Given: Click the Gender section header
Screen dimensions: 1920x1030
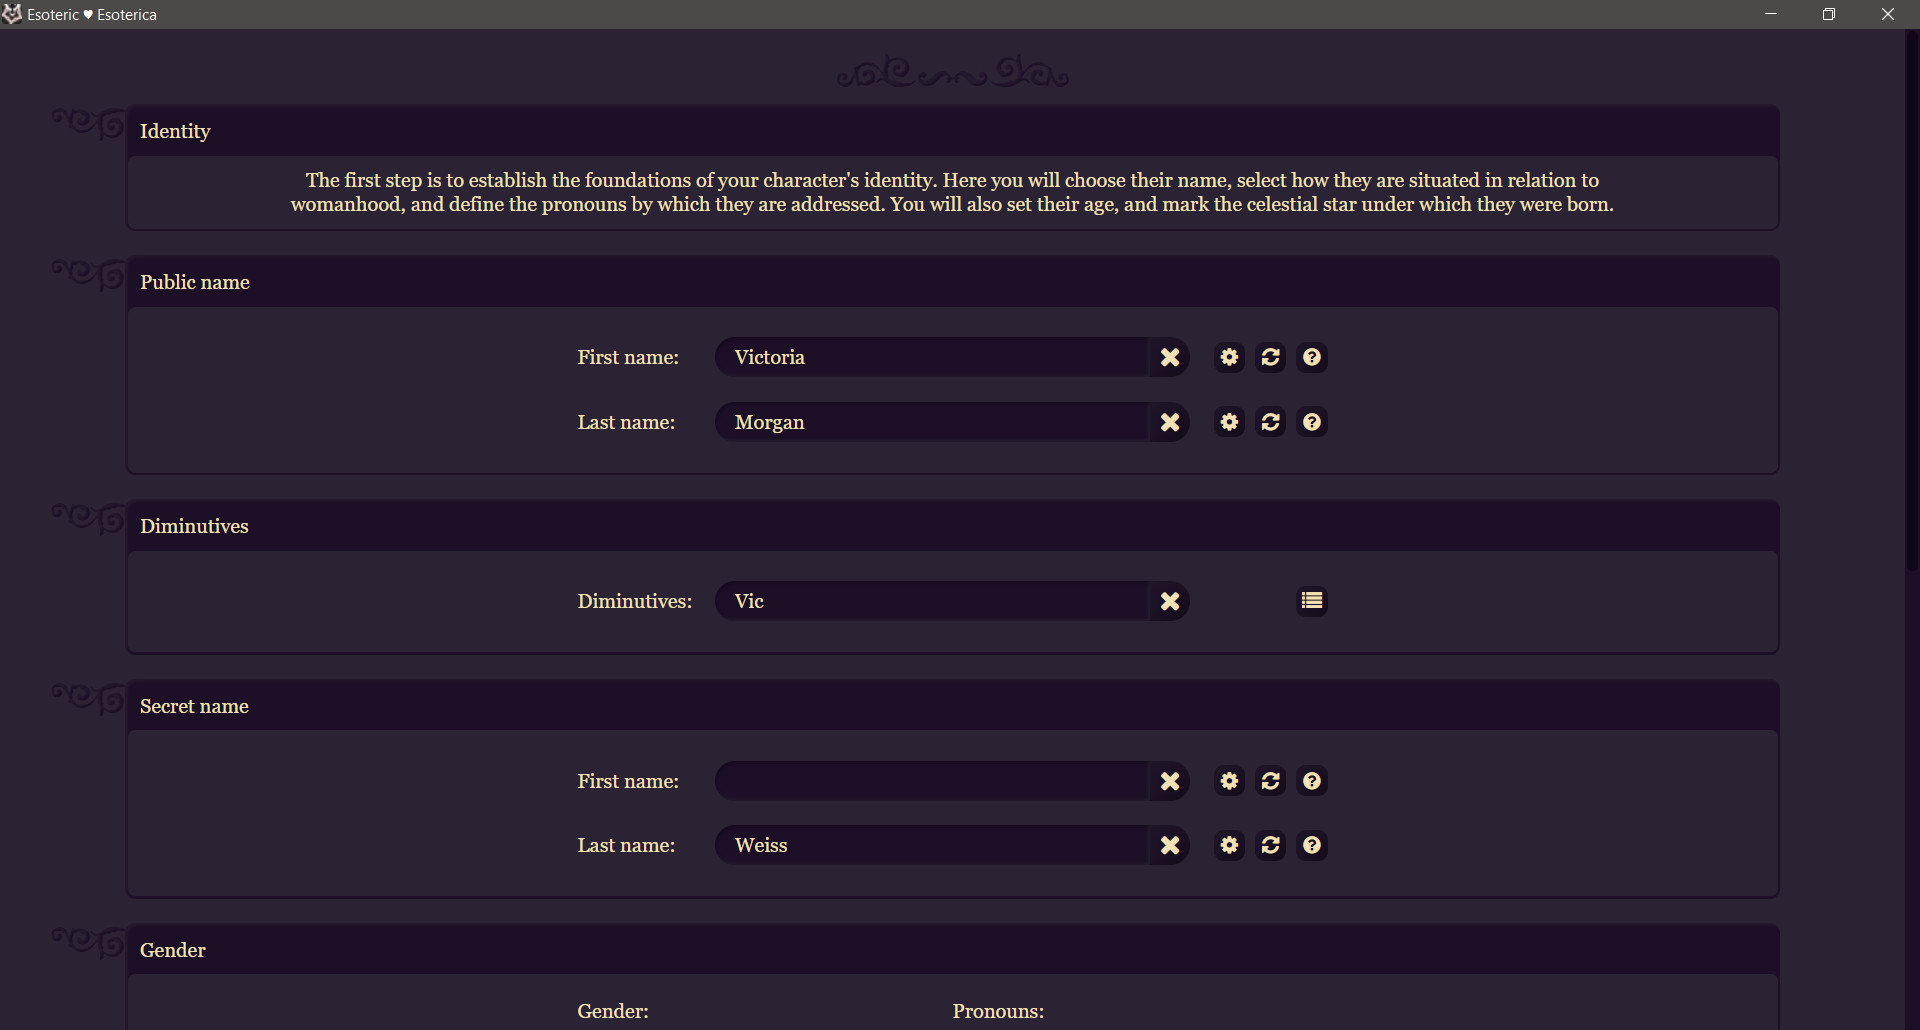Looking at the screenshot, I should click(x=952, y=950).
